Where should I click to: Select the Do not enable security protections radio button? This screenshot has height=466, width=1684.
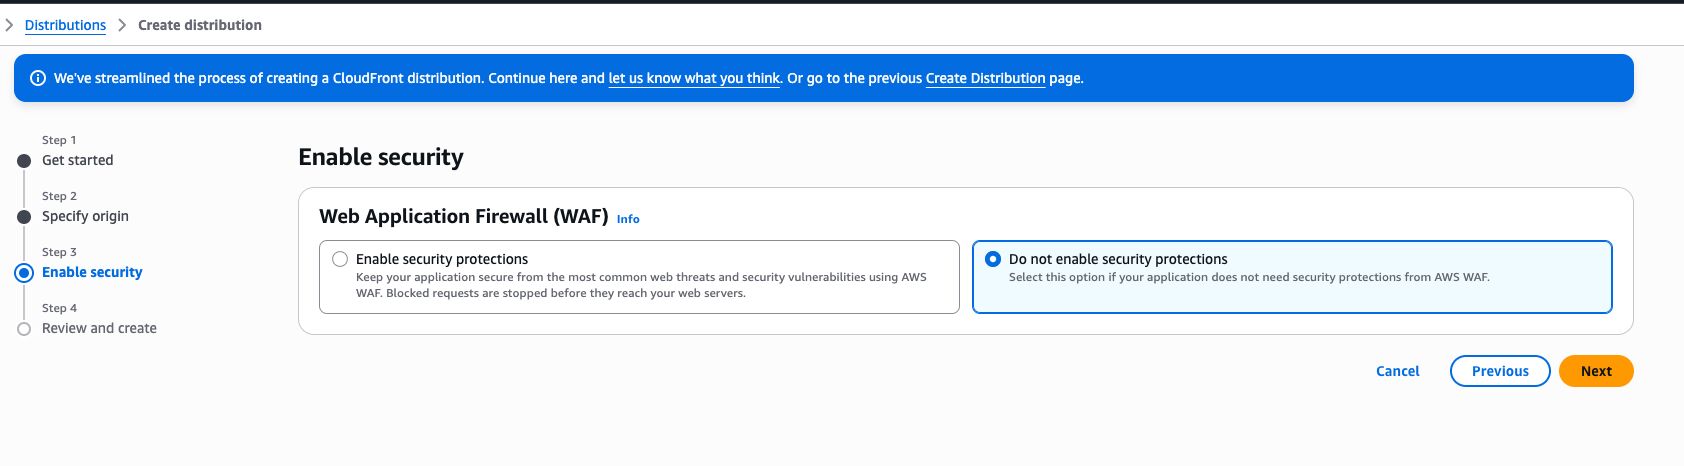tap(993, 259)
